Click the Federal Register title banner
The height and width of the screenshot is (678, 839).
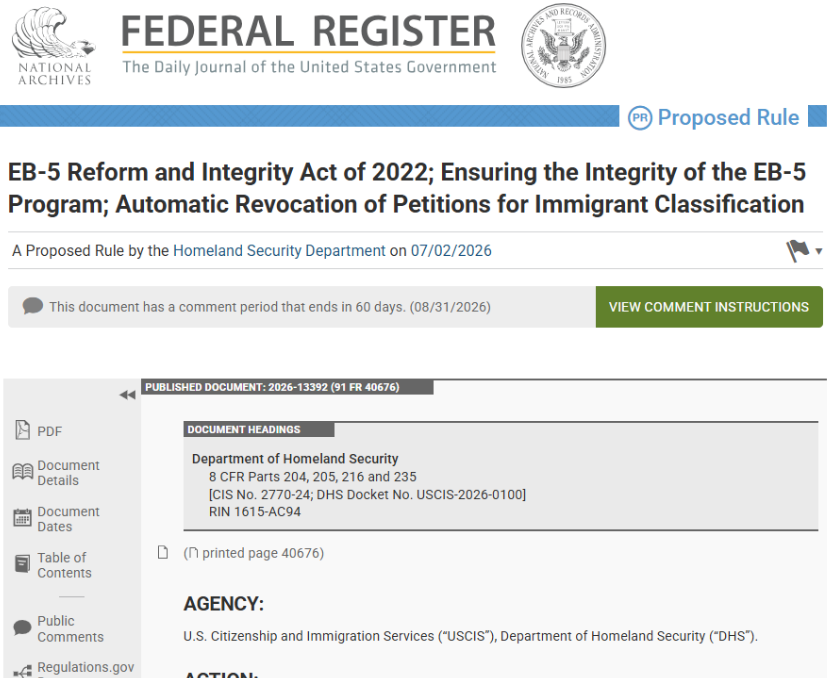tap(309, 44)
